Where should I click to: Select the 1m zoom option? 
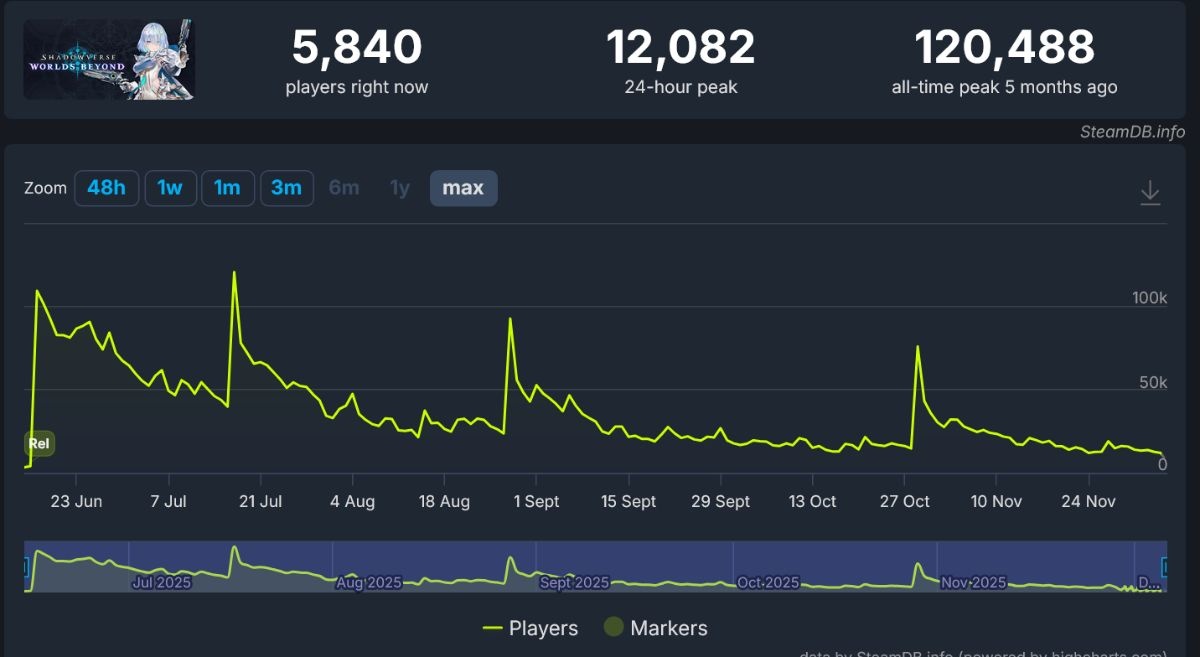(227, 188)
